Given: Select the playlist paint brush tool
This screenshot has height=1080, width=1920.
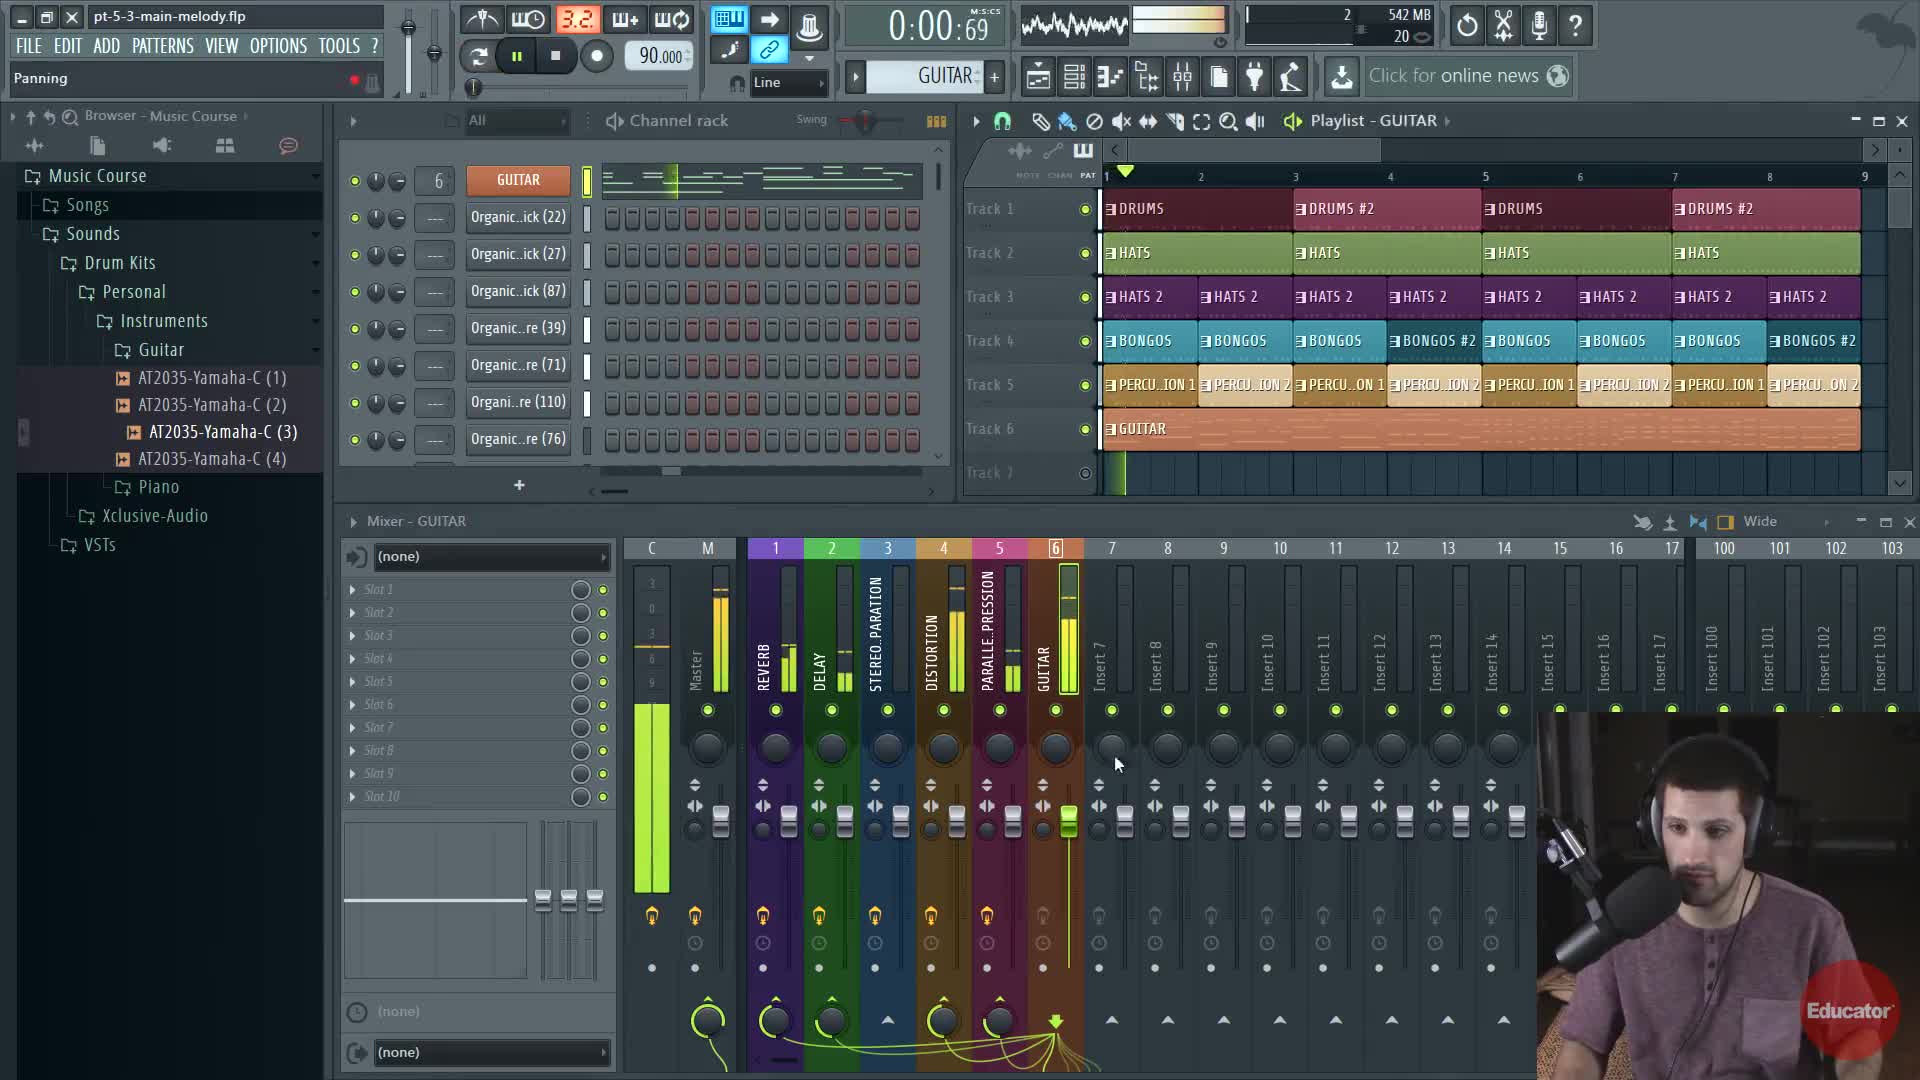Looking at the screenshot, I should tap(1067, 121).
